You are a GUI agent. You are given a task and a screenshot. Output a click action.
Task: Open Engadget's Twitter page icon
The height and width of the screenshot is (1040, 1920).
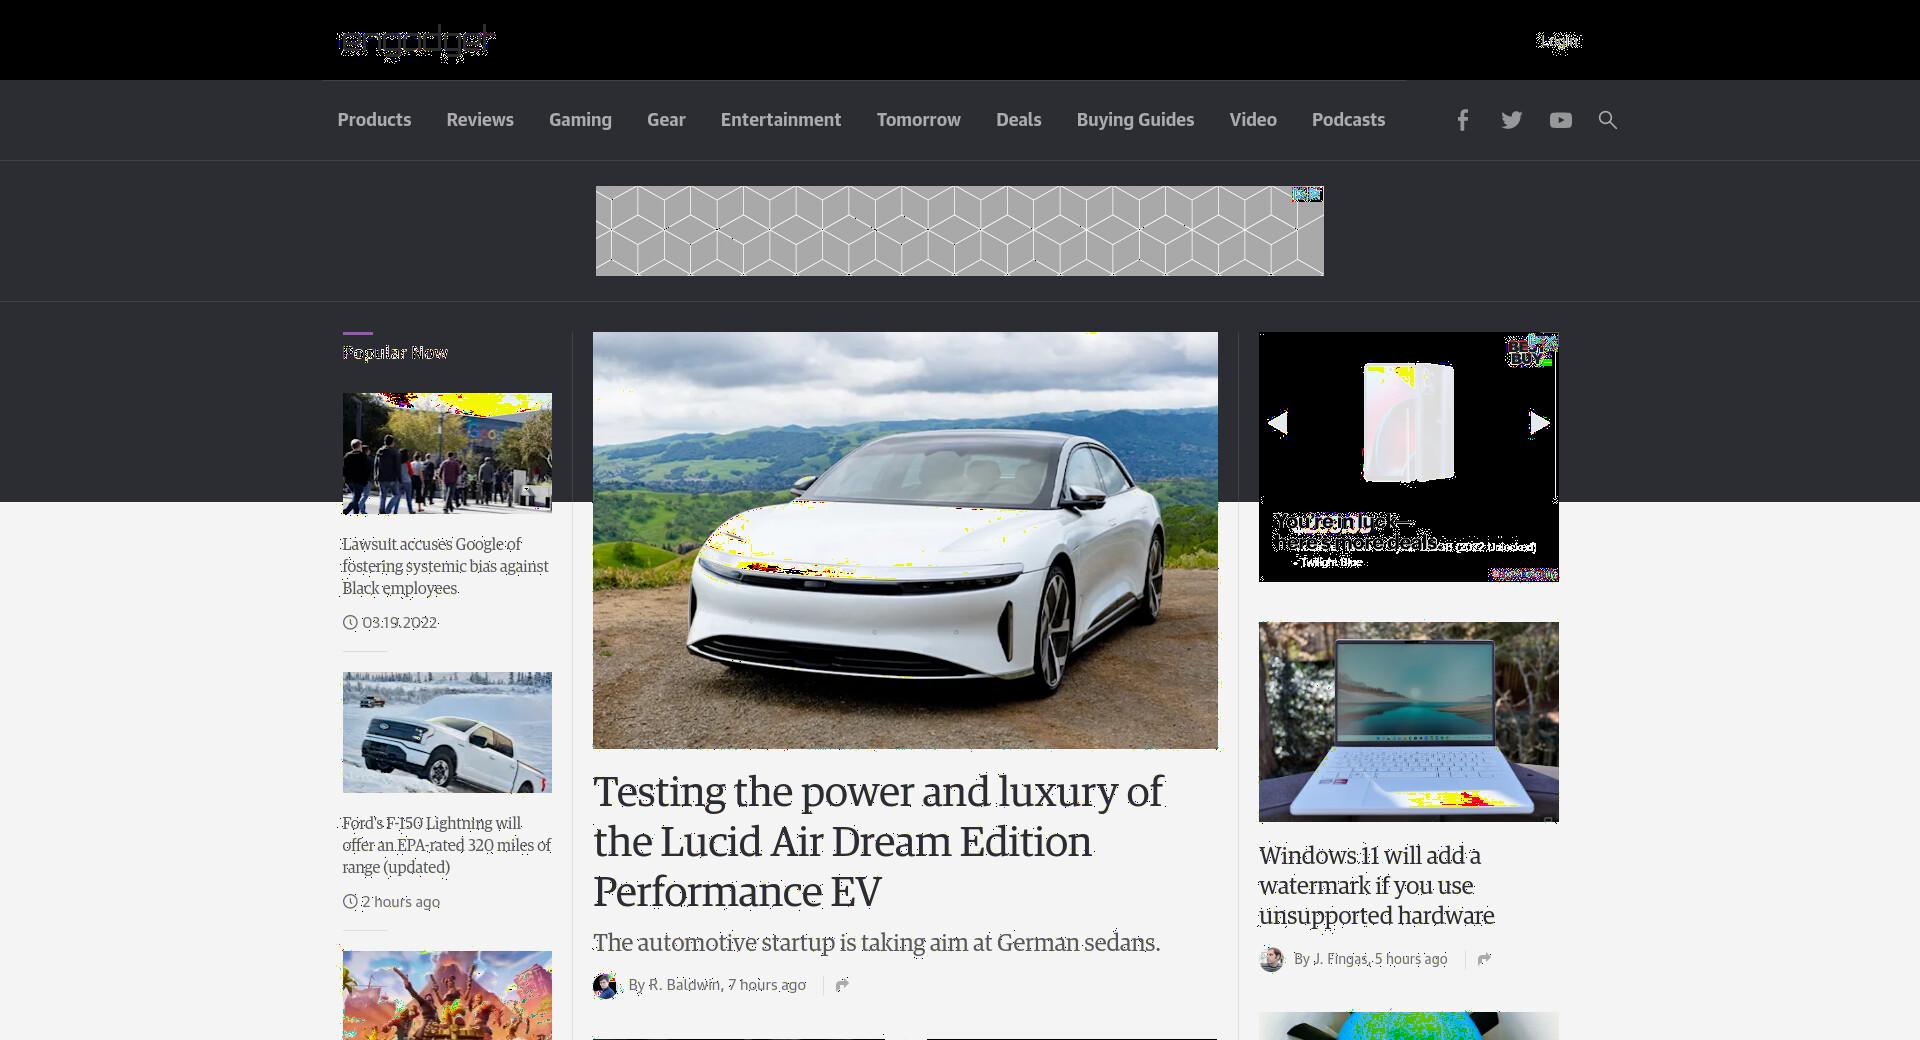click(1511, 120)
